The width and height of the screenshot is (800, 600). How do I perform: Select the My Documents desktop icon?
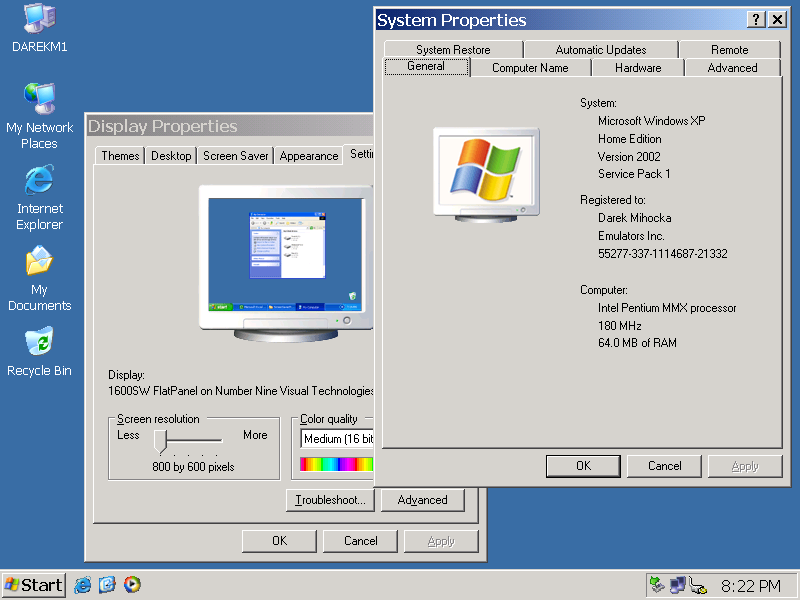tap(39, 279)
